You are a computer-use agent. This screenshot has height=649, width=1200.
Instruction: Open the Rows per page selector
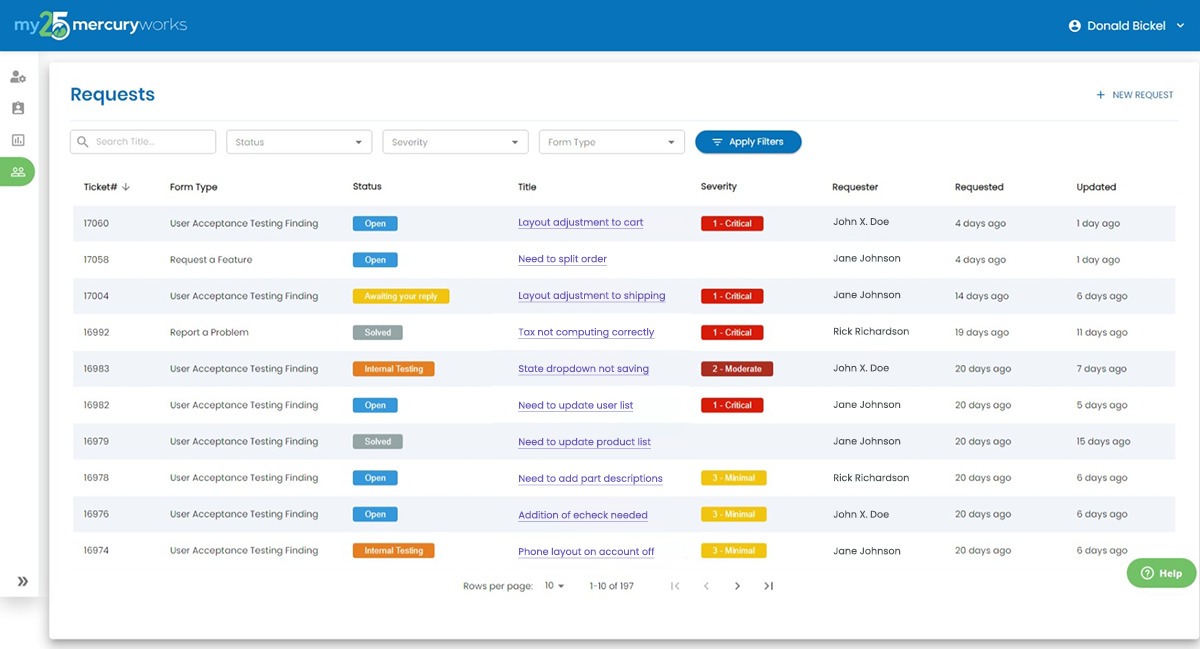point(554,585)
